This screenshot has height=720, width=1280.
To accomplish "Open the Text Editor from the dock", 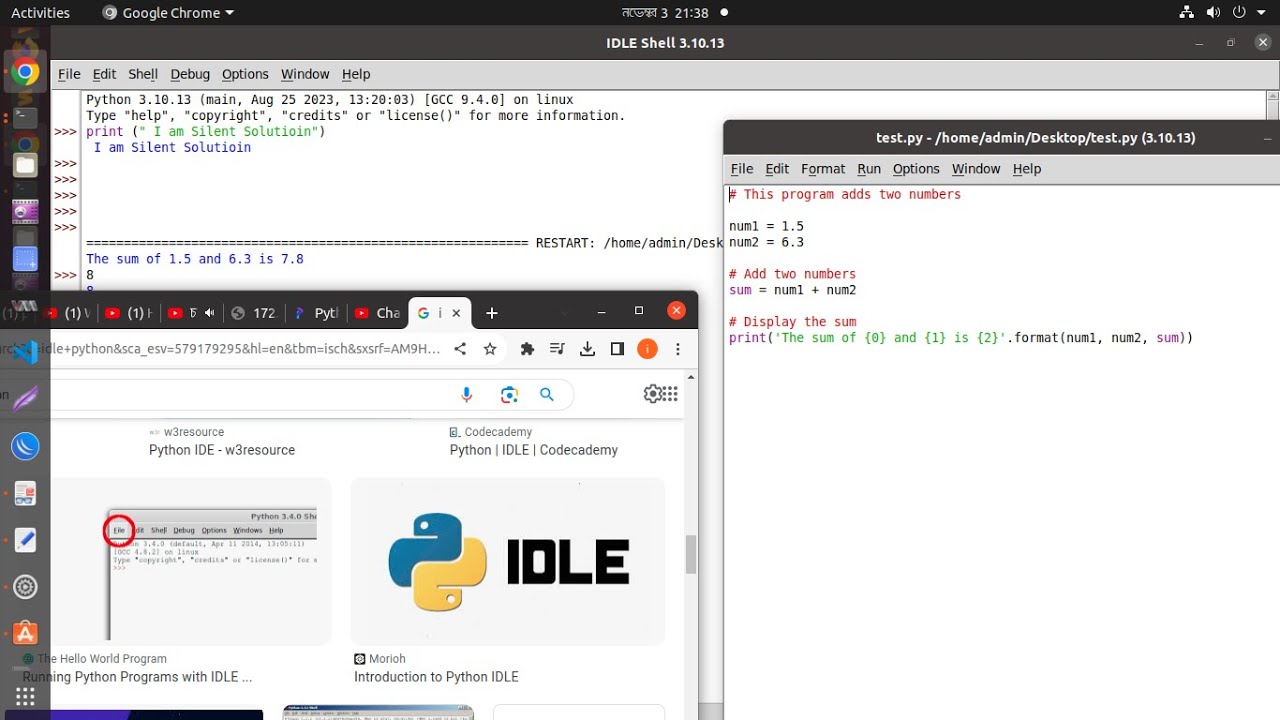I will click(x=26, y=540).
